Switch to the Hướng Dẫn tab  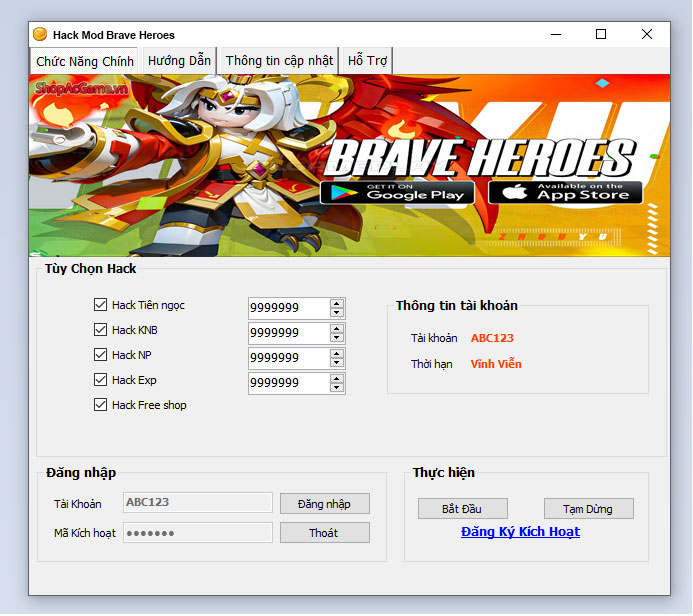pyautogui.click(x=179, y=61)
